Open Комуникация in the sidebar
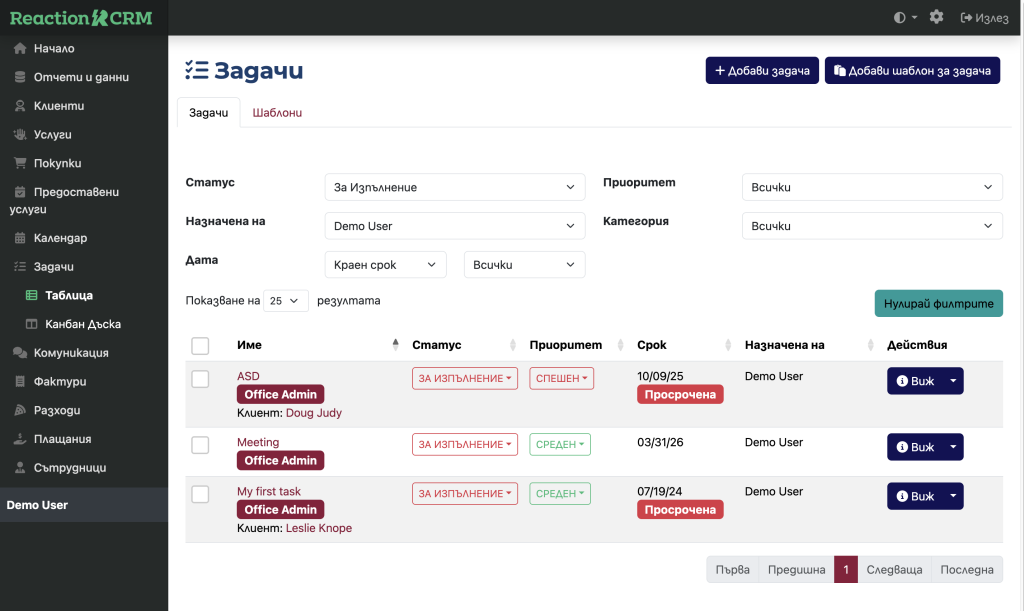The width and height of the screenshot is (1024, 611). click(x=70, y=353)
